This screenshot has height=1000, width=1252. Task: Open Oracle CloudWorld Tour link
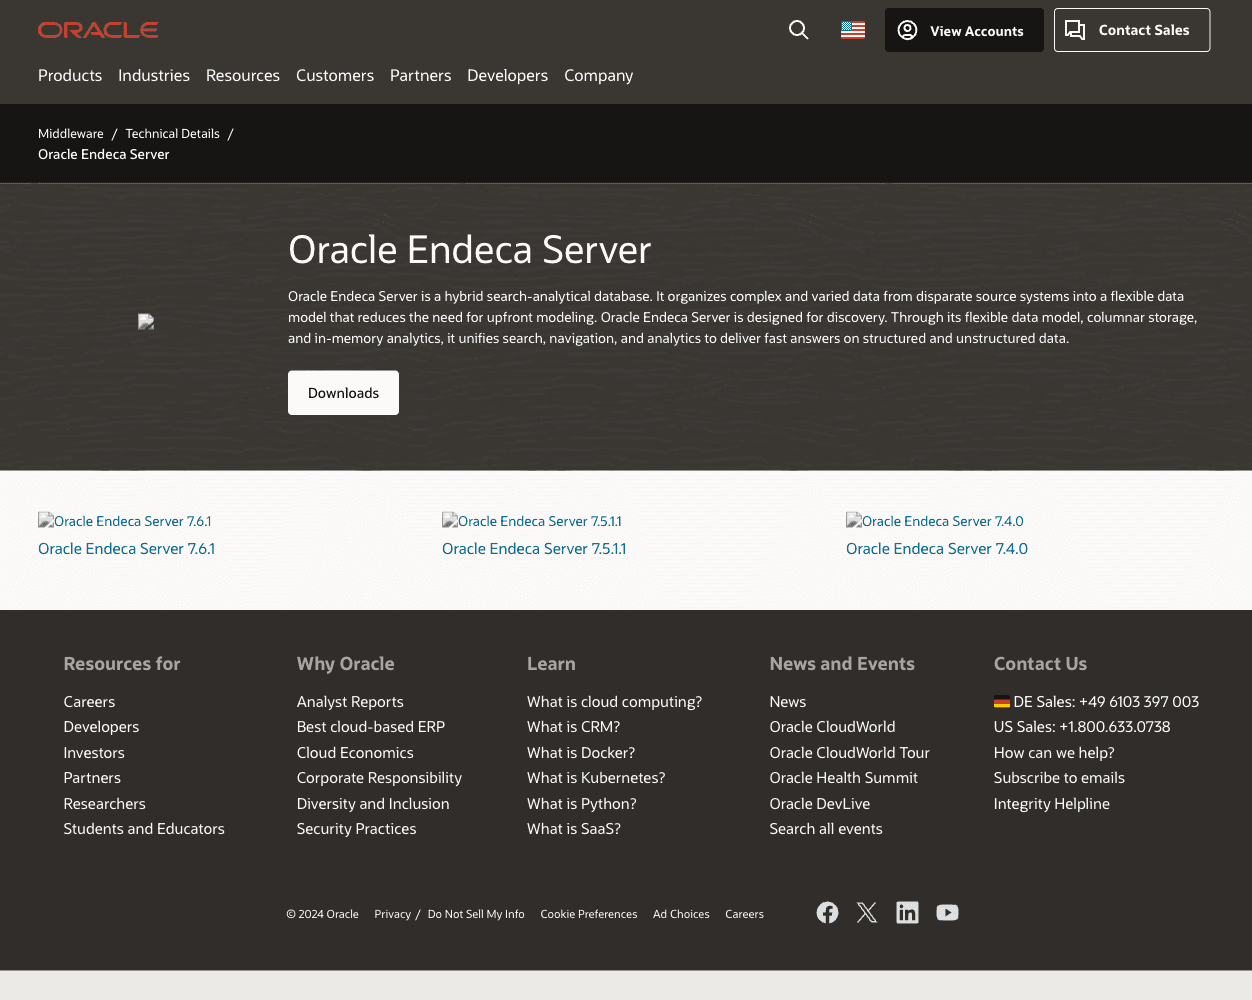[849, 752]
